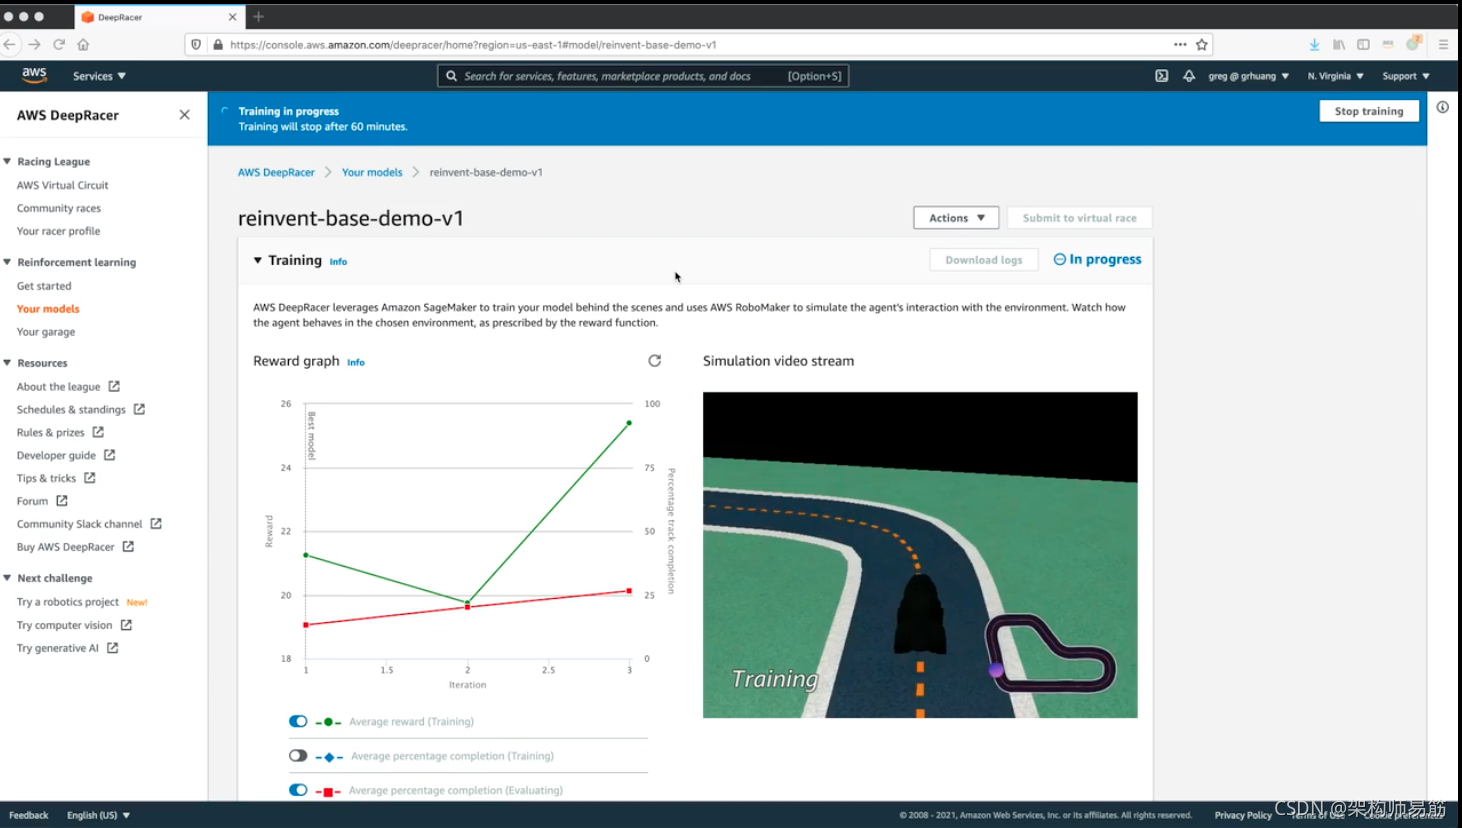Open Your racer profile in sidebar
Screen dimensions: 1462x828
tap(58, 231)
